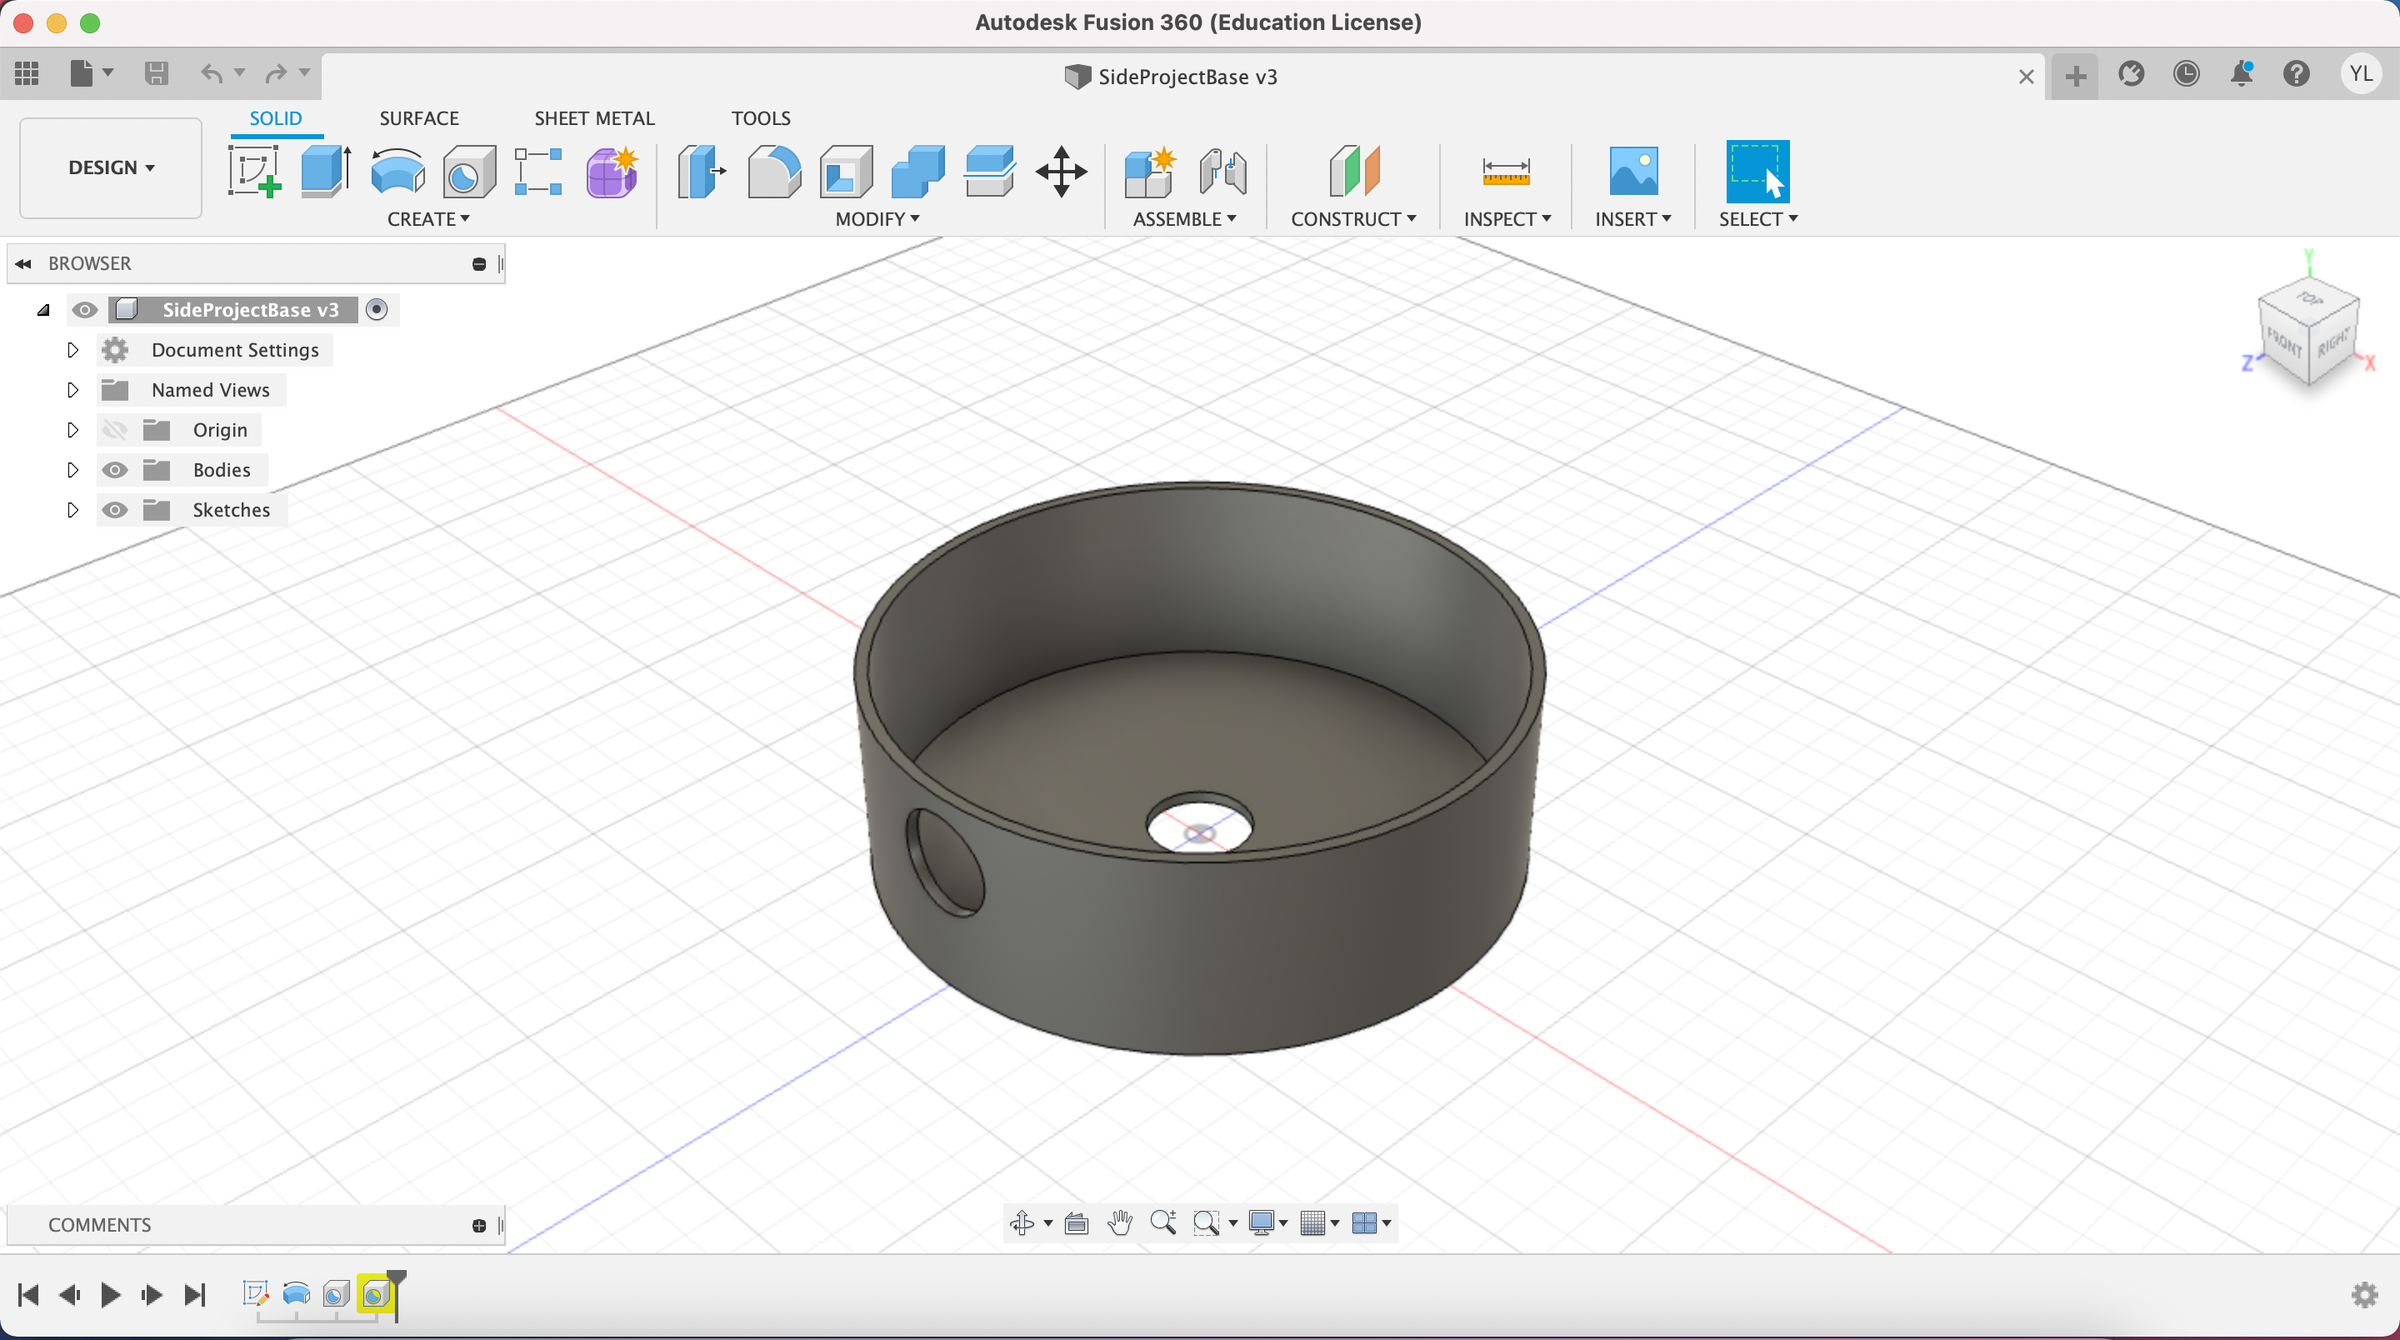Screen dimensions: 2400x1340
Task: Toggle visibility of Bodies folder
Action: (115, 470)
